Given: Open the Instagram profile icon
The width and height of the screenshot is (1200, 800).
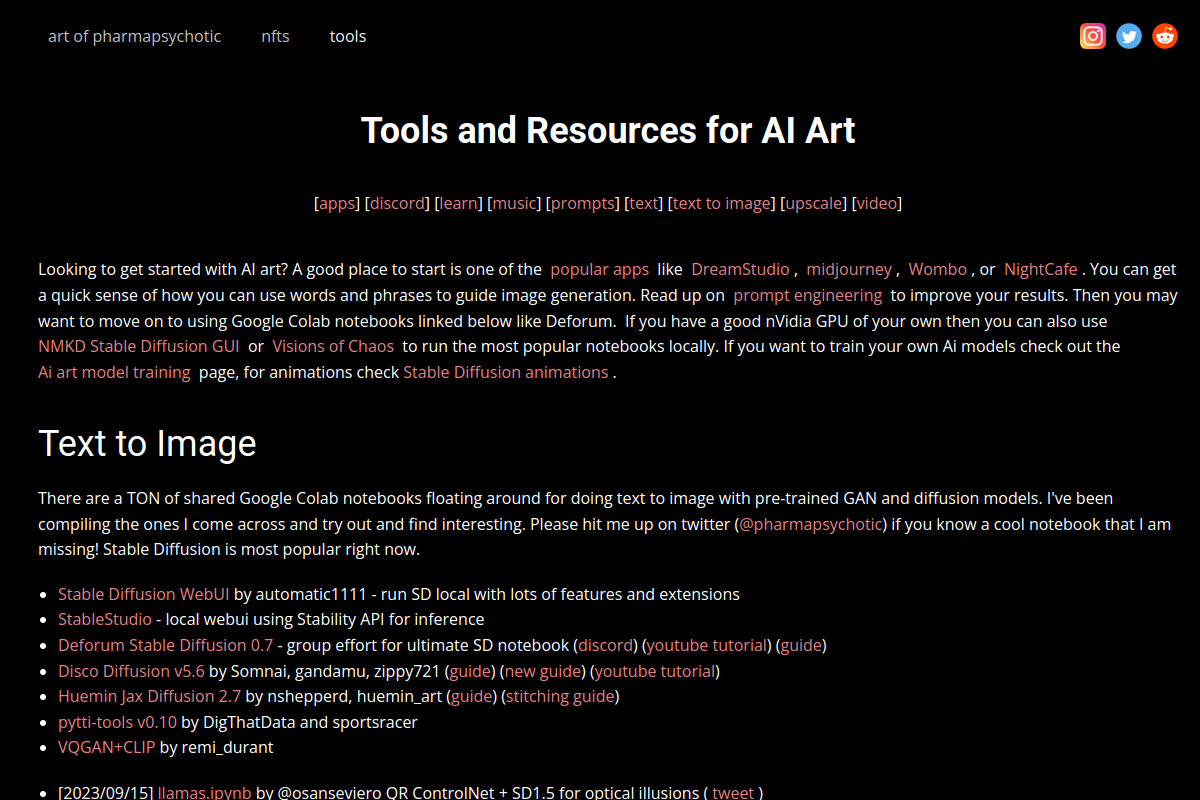Looking at the screenshot, I should coord(1093,36).
